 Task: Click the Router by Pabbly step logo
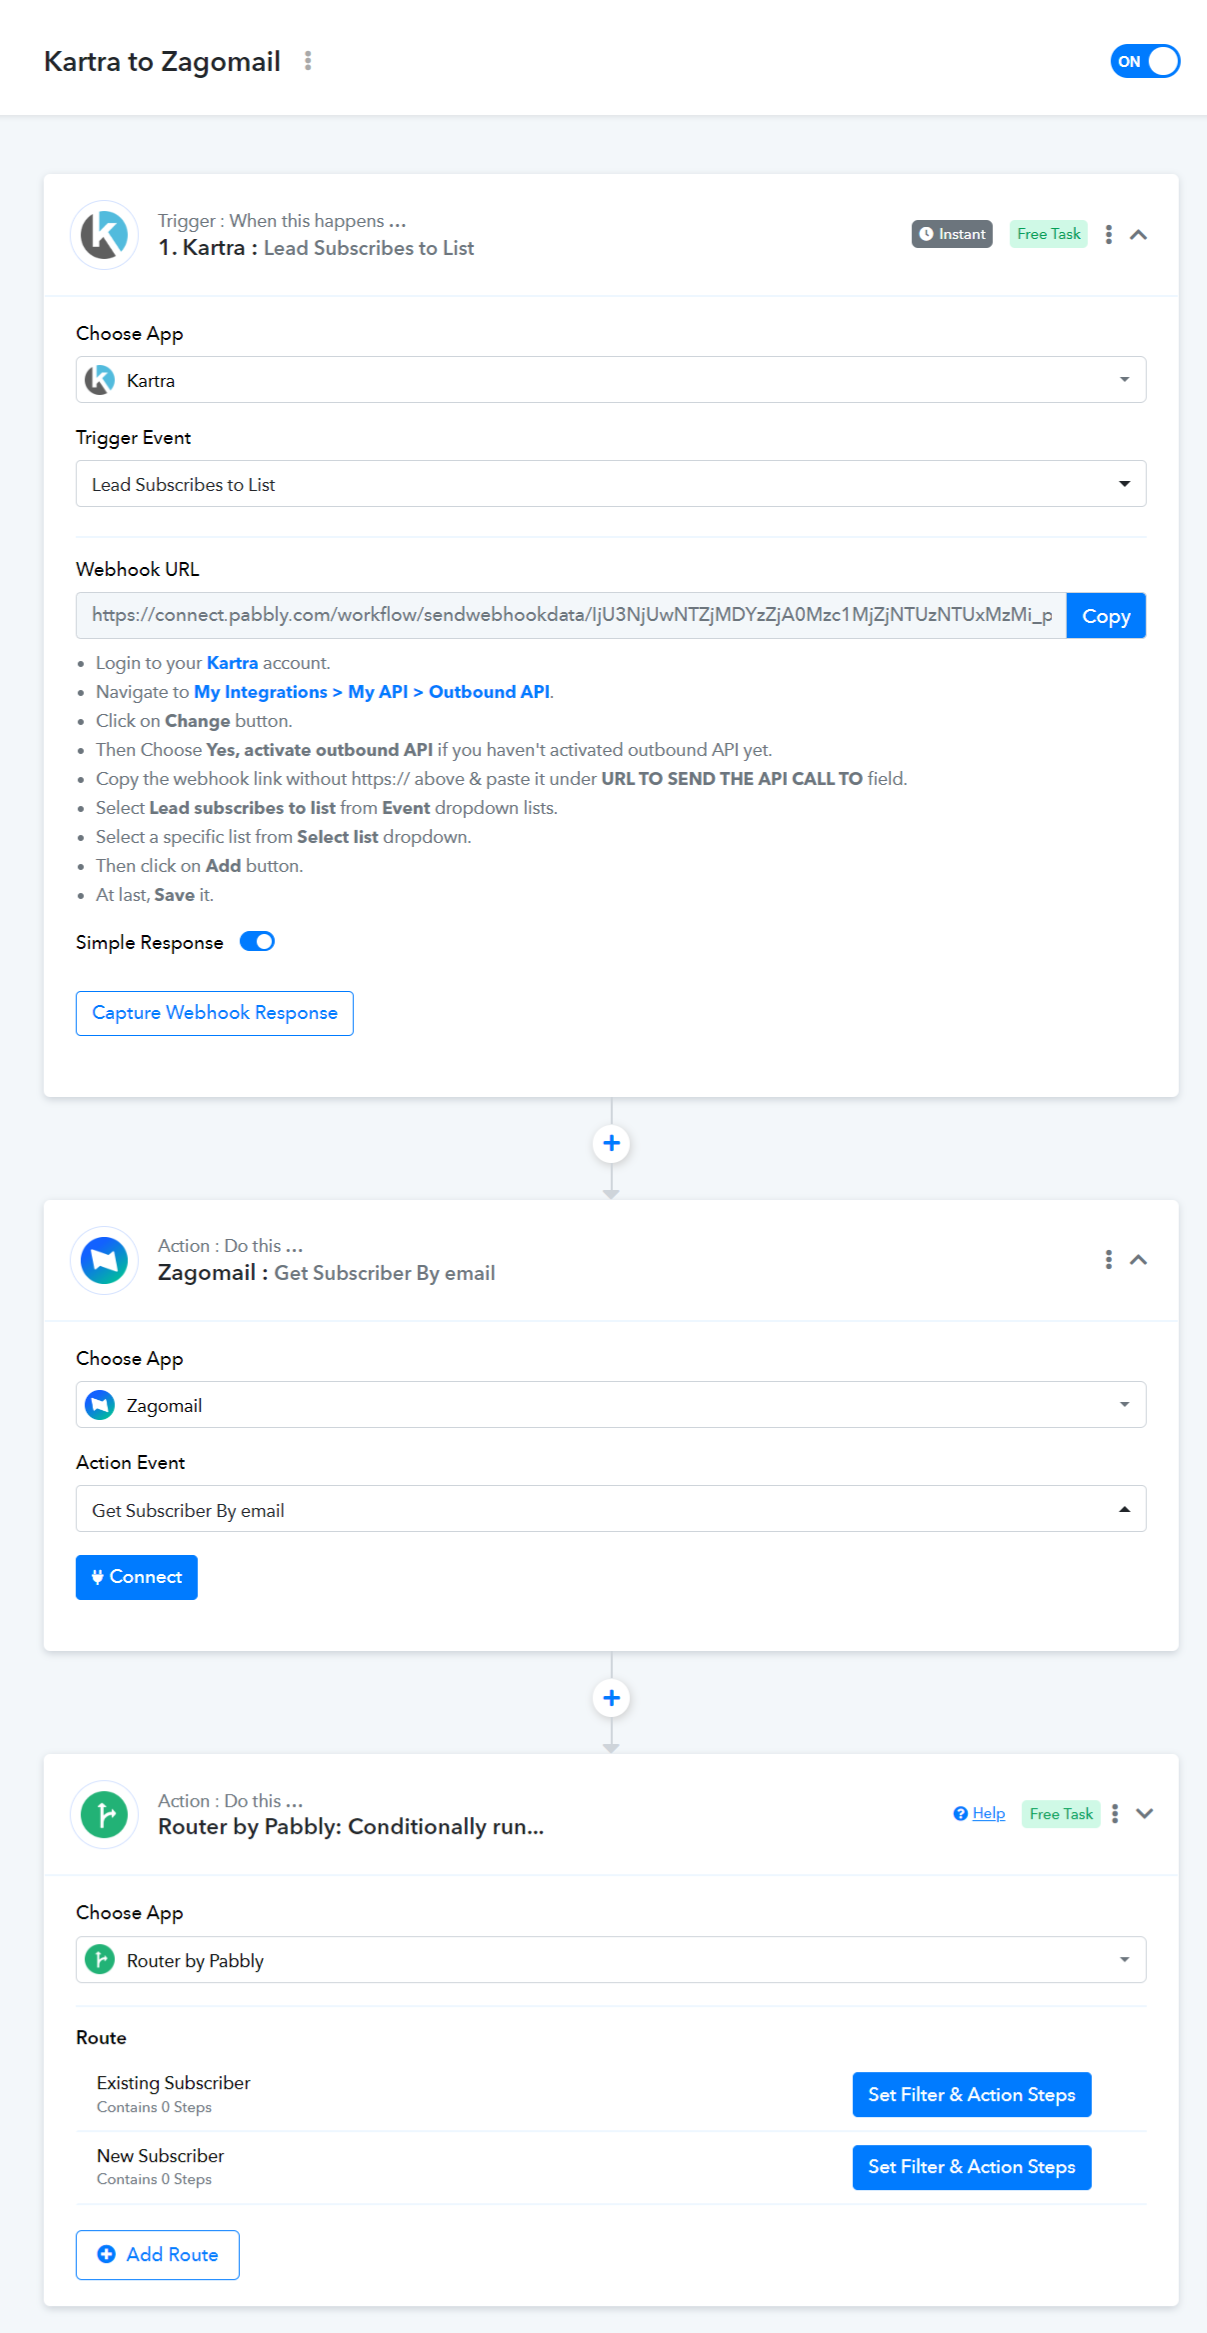tap(104, 1814)
